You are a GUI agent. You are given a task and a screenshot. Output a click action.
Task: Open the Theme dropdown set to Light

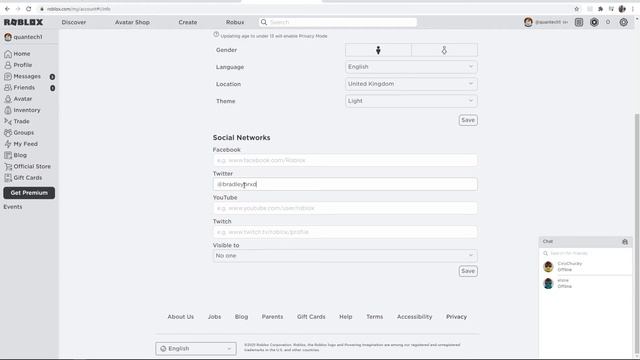tap(411, 101)
